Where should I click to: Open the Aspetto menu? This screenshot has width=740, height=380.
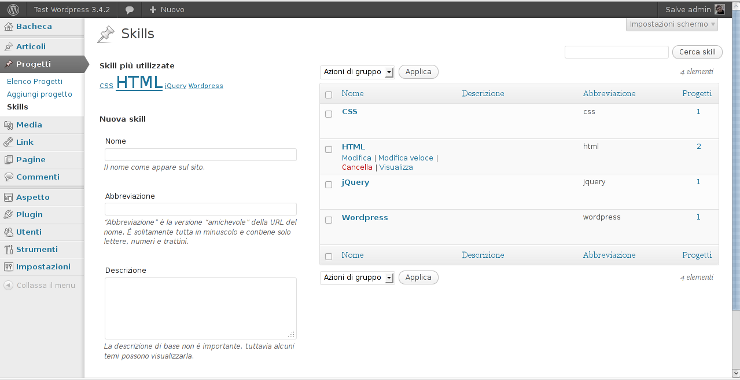coord(33,197)
